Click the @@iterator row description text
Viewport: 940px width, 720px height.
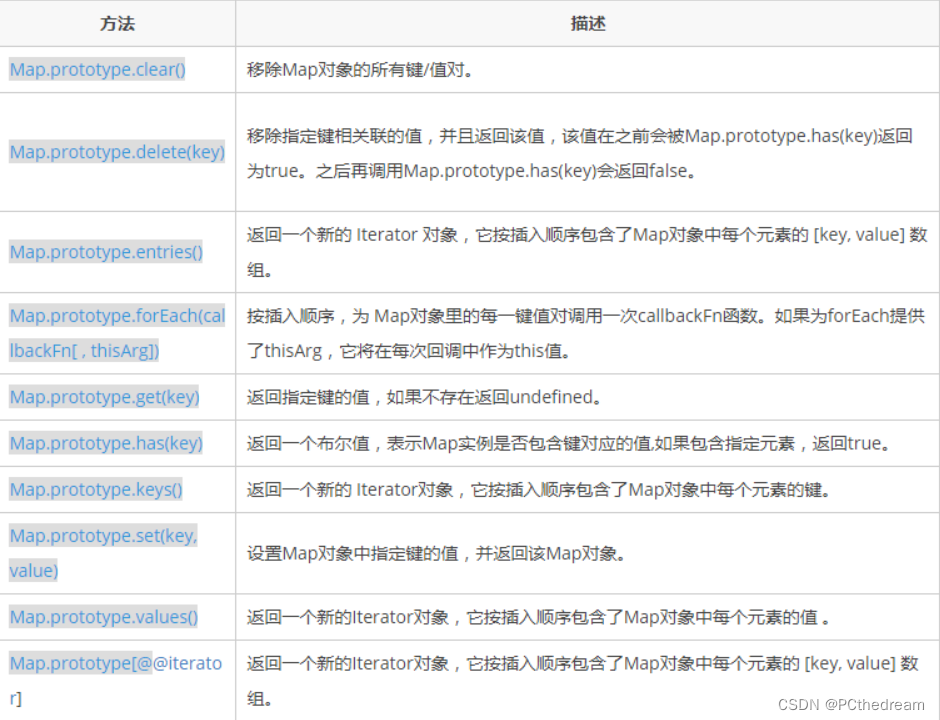[x=582, y=681]
